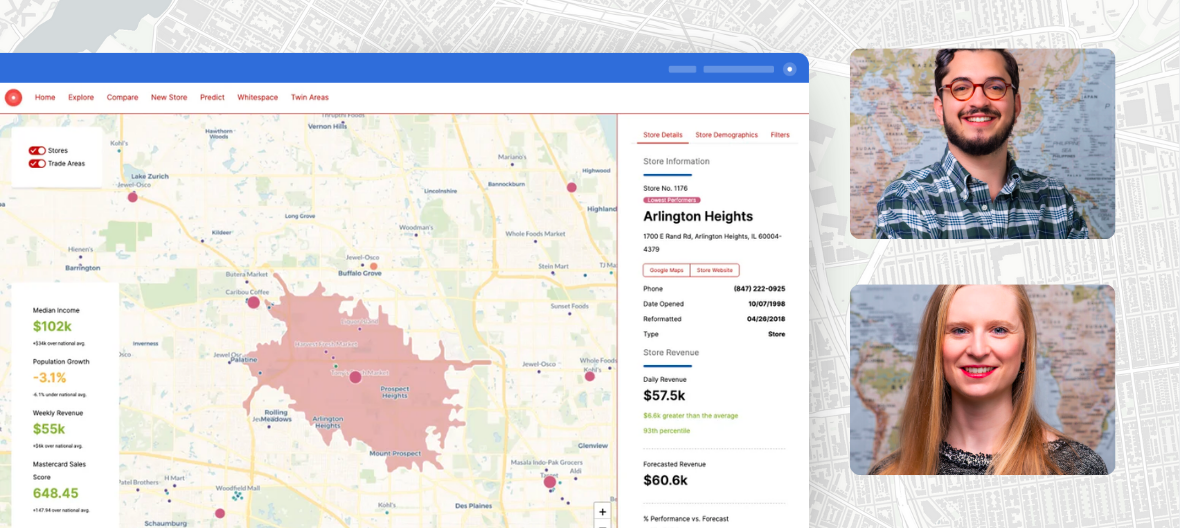Image resolution: width=1180 pixels, height=528 pixels.
Task: Toggle the Trade Areas layer switch
Action: [x=37, y=163]
